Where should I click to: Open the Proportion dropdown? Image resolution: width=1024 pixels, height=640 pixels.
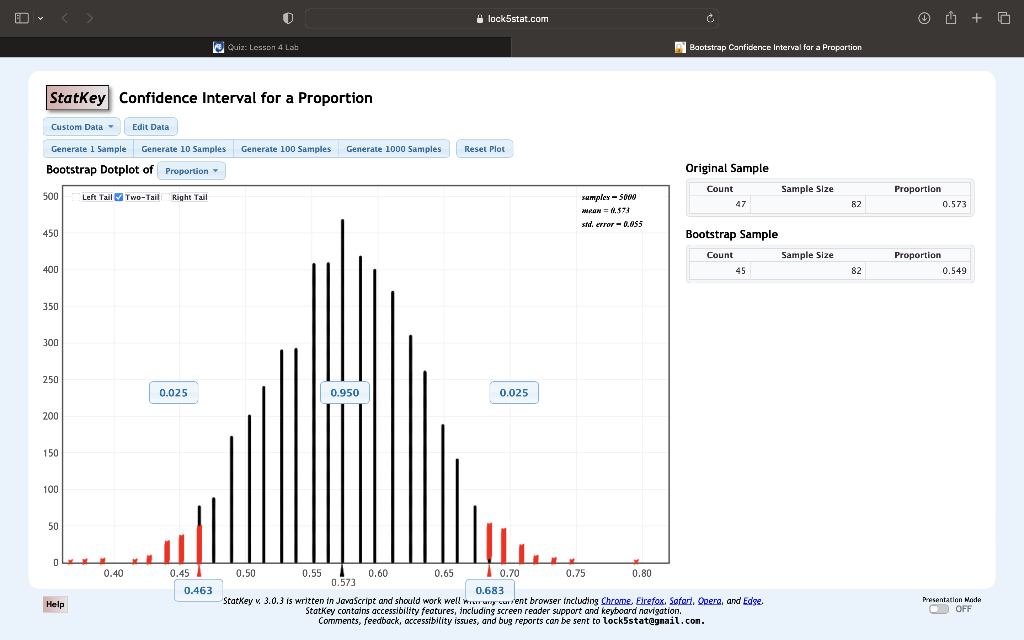191,170
